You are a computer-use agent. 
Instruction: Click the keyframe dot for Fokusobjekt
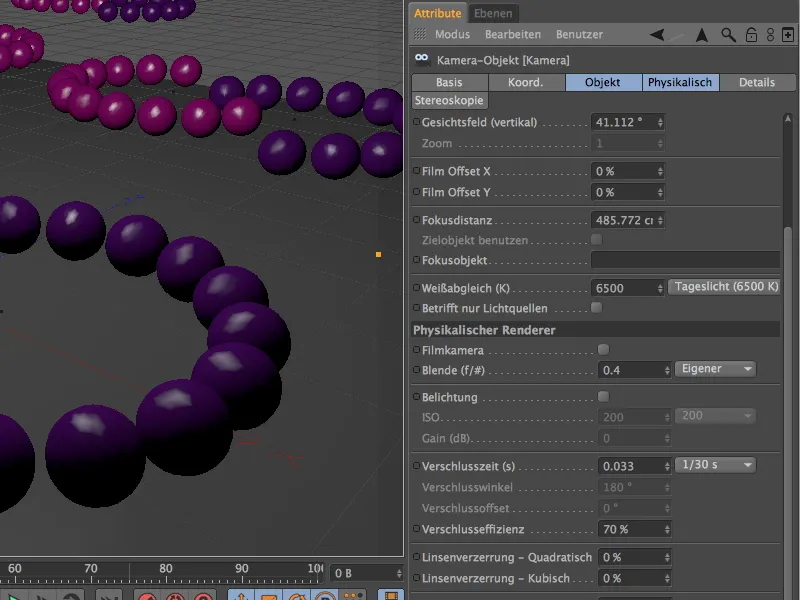pyautogui.click(x=416, y=260)
